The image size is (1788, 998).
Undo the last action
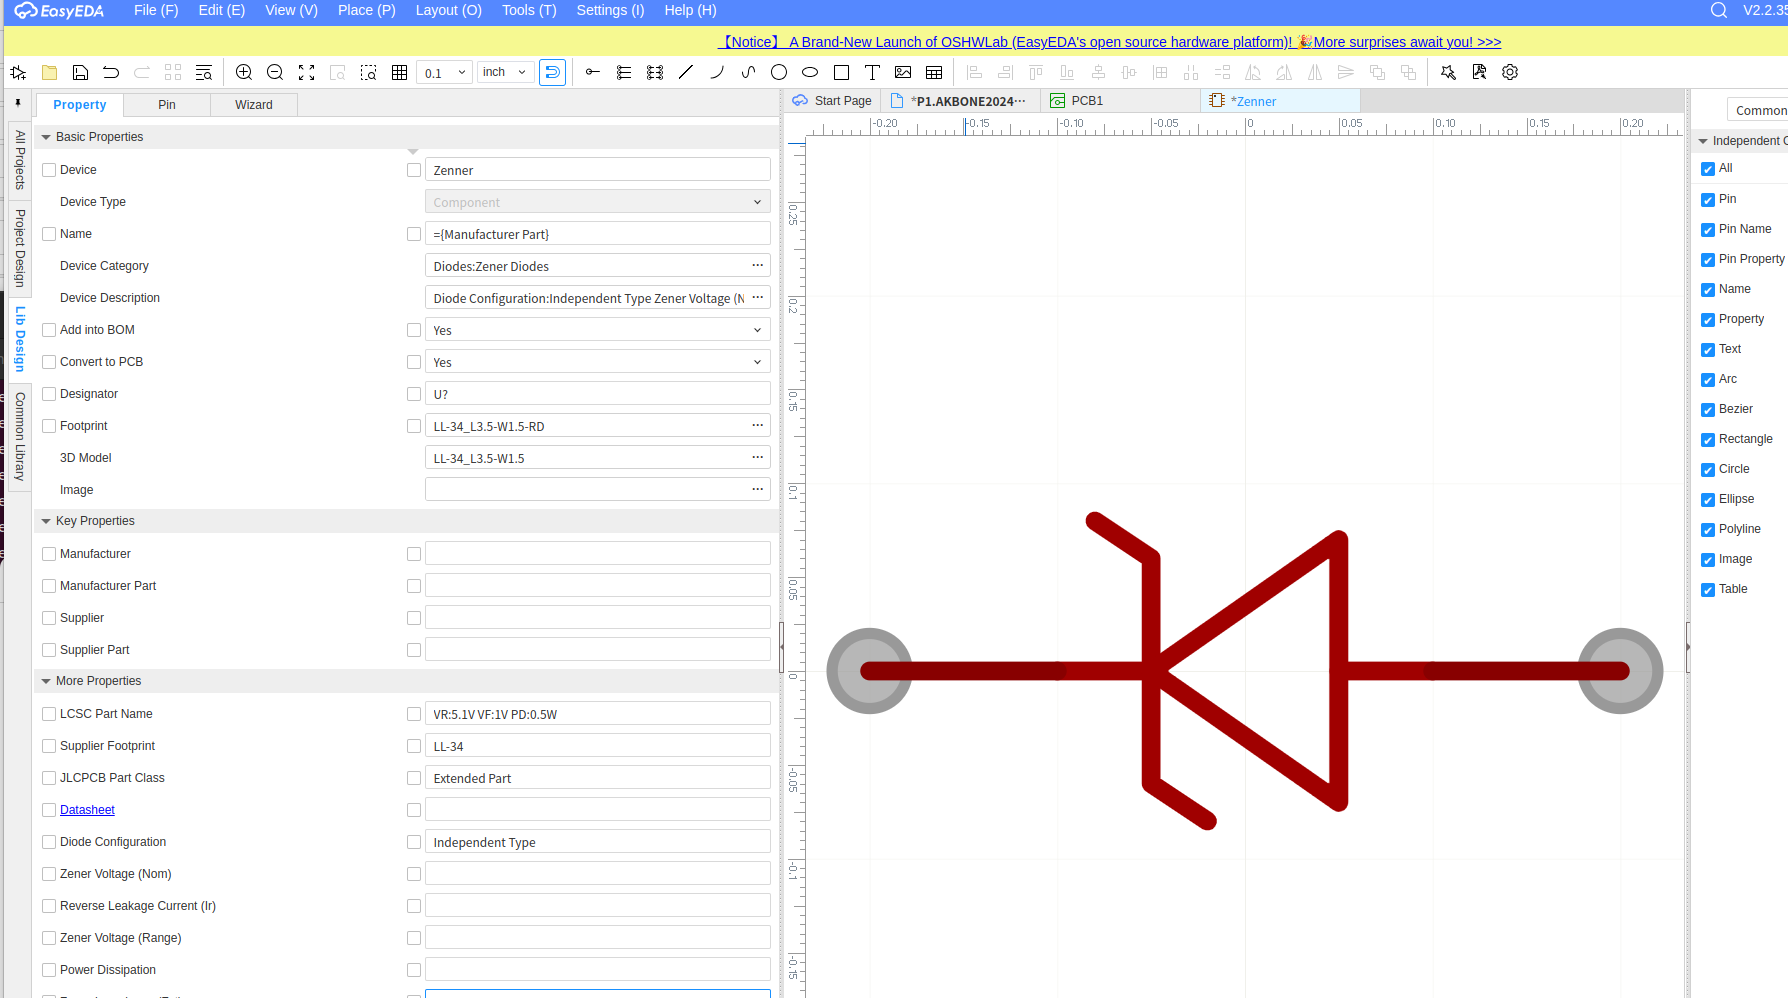coord(111,72)
